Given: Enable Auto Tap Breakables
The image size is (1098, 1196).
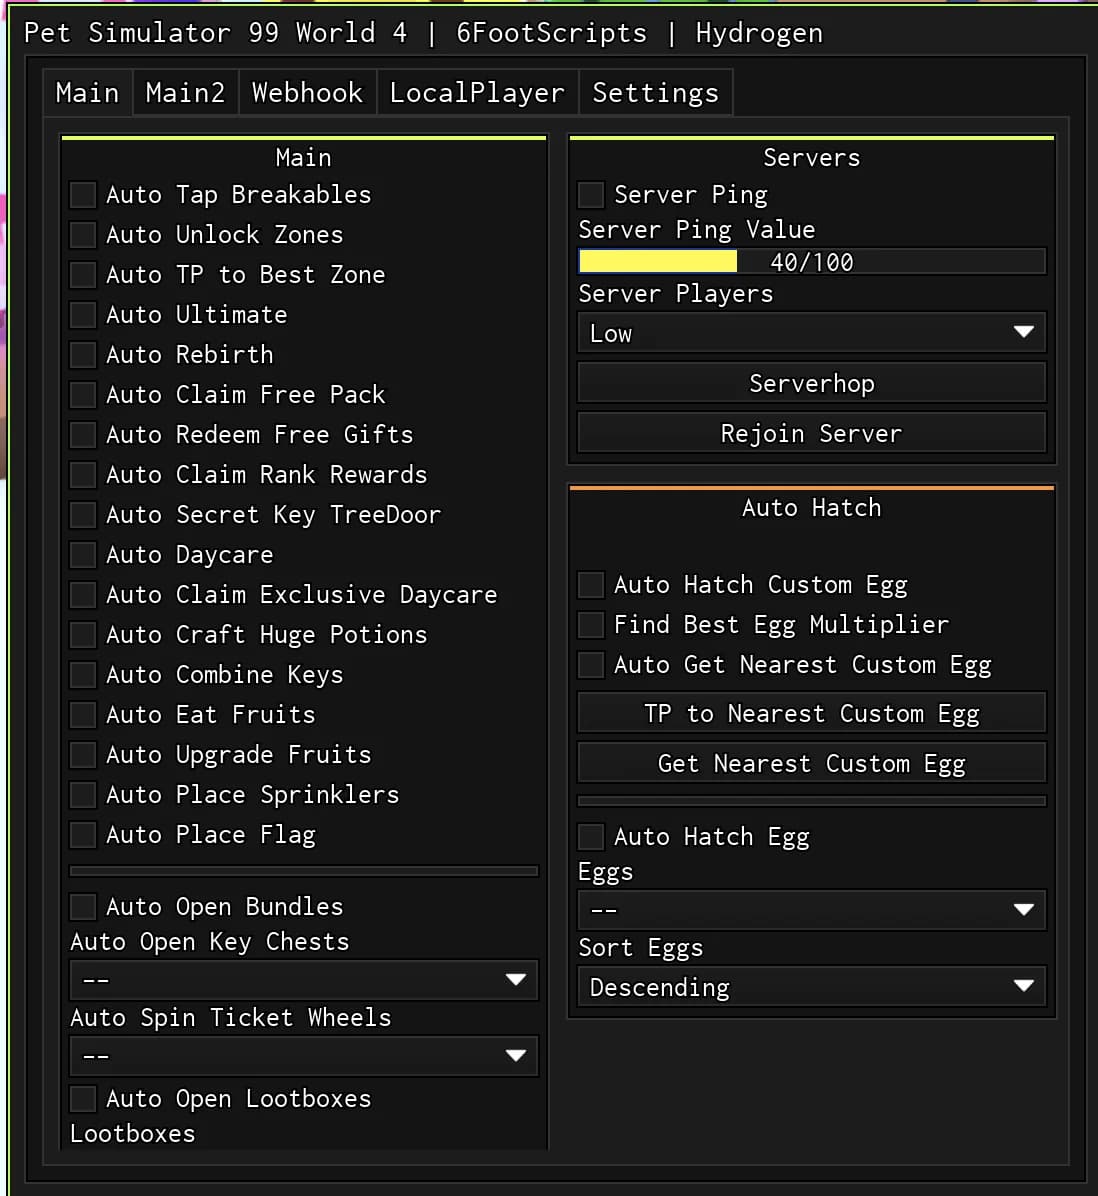Looking at the screenshot, I should coord(83,194).
